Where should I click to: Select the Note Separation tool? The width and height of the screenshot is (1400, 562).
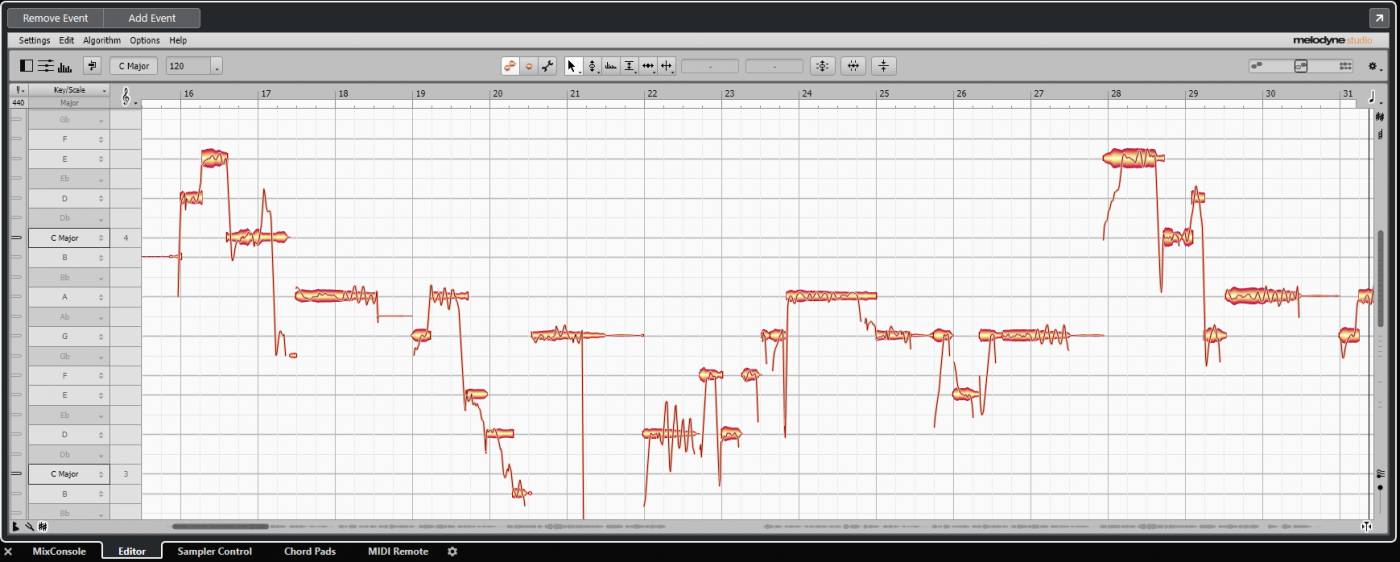tap(667, 66)
